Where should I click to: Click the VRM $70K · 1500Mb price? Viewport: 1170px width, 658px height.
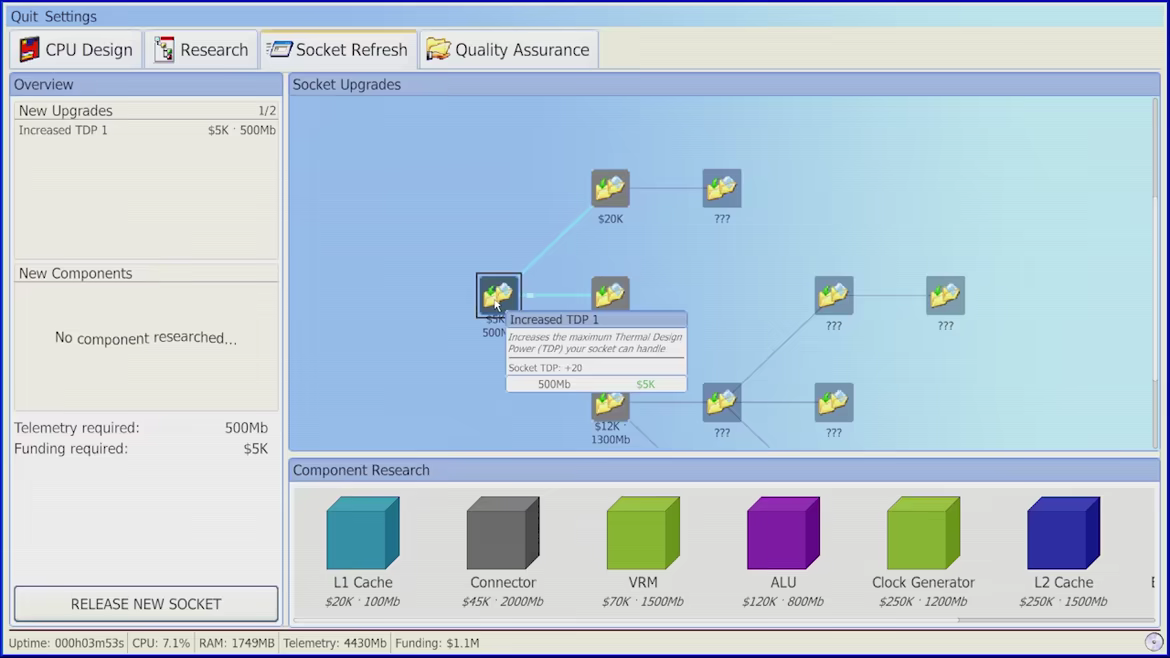643,601
